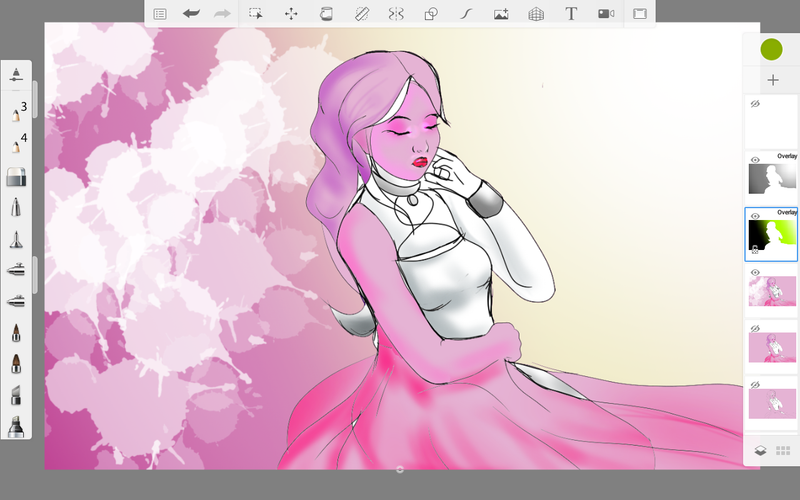Import an image via the picture icon
This screenshot has width=800, height=500.
(x=501, y=14)
